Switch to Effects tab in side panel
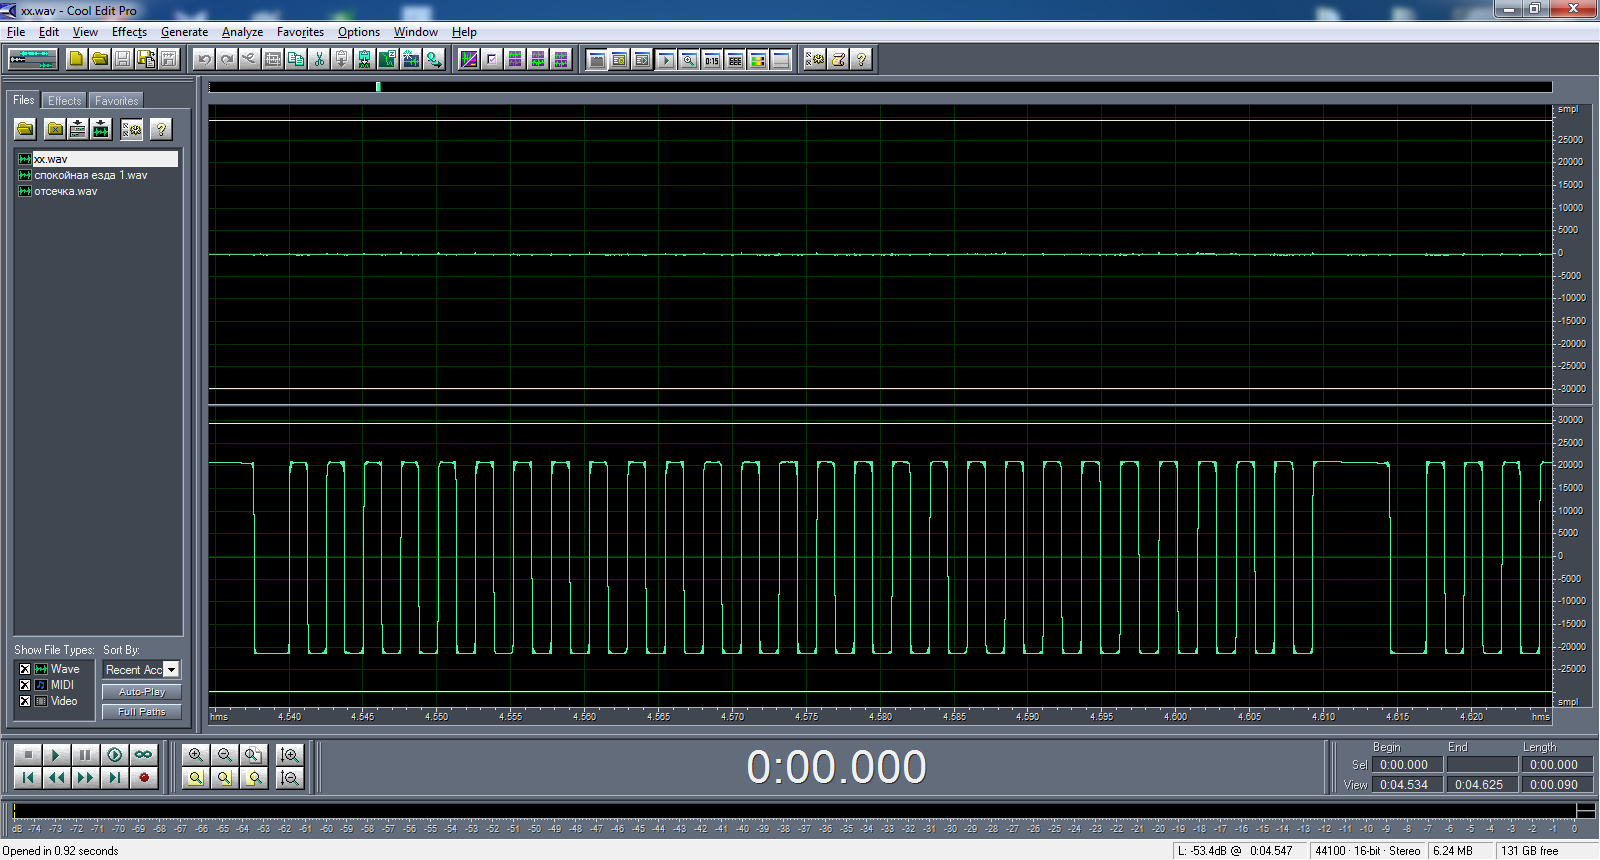 point(65,101)
